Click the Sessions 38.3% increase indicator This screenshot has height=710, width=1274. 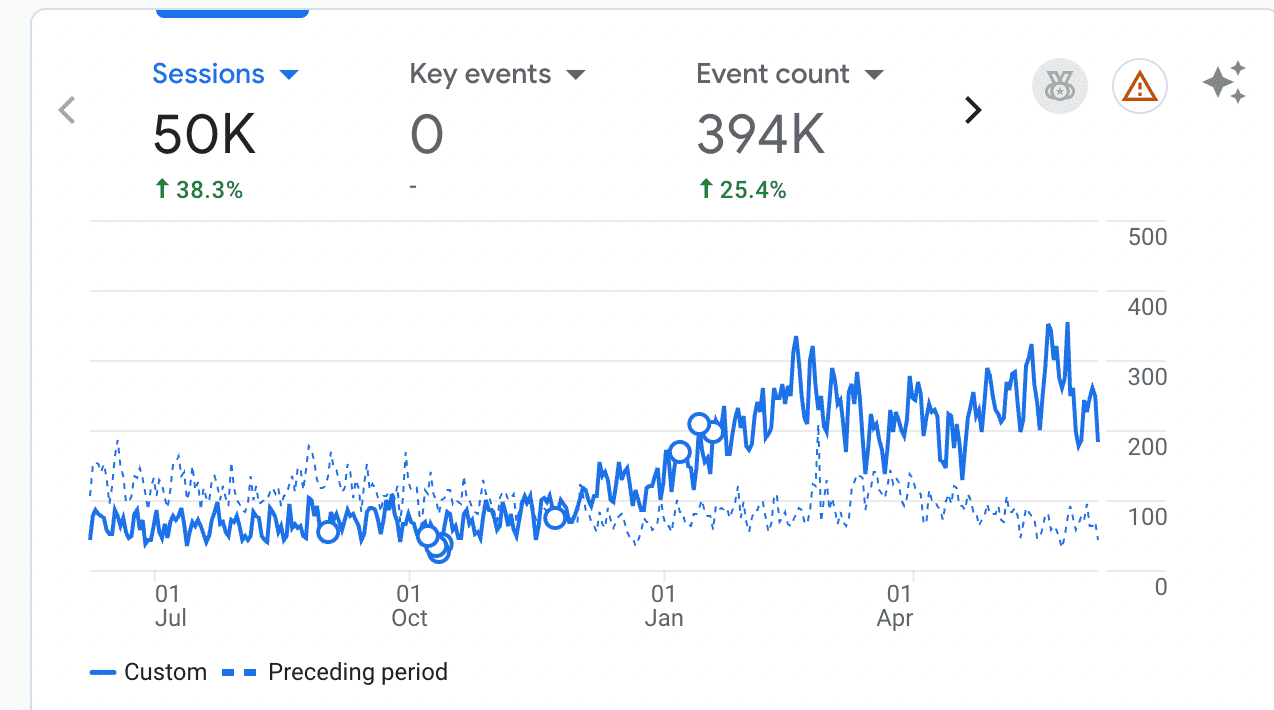point(198,190)
